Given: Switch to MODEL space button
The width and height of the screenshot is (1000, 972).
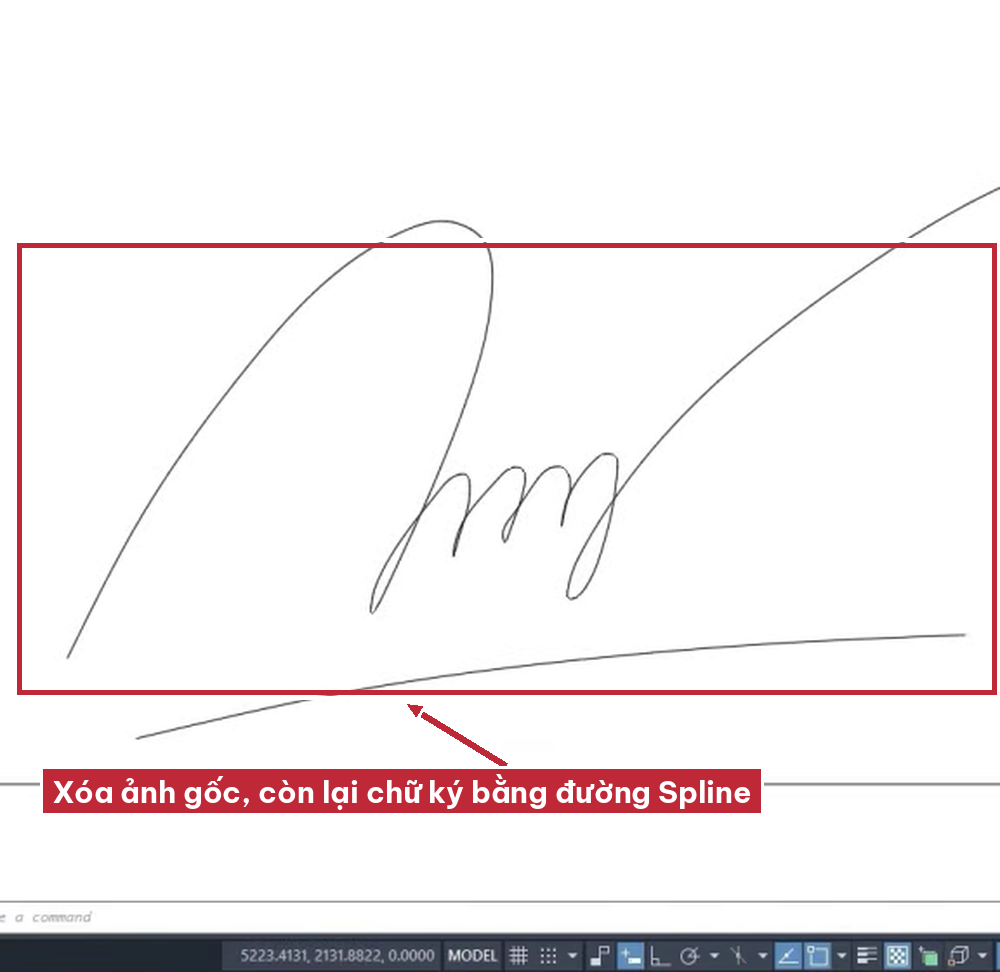Looking at the screenshot, I should [x=472, y=955].
